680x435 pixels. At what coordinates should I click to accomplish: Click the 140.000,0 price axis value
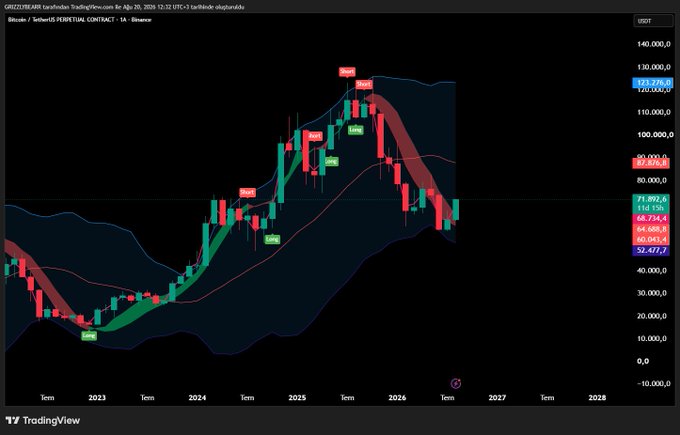[654, 44]
